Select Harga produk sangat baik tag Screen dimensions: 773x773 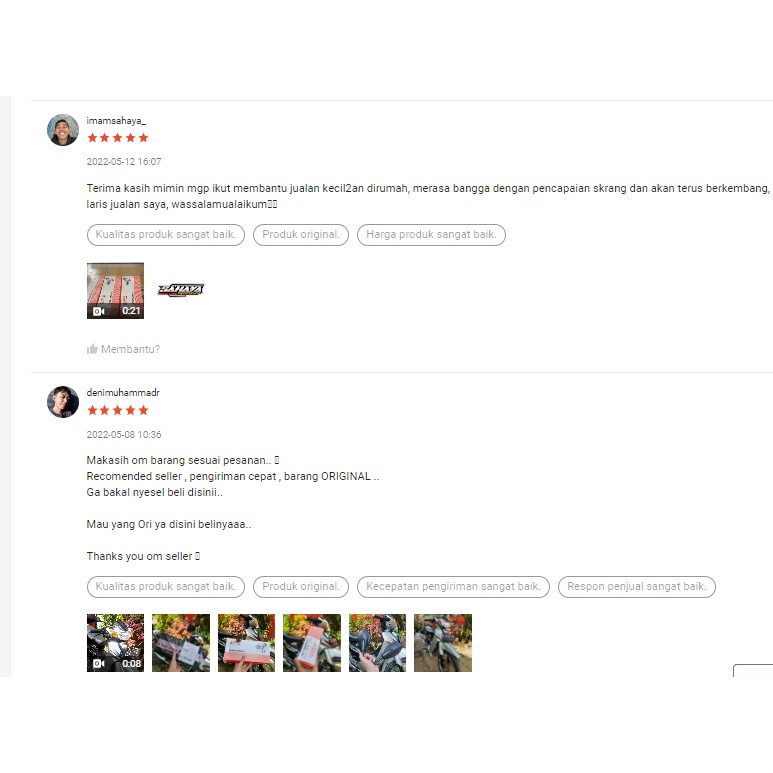pyautogui.click(x=431, y=235)
